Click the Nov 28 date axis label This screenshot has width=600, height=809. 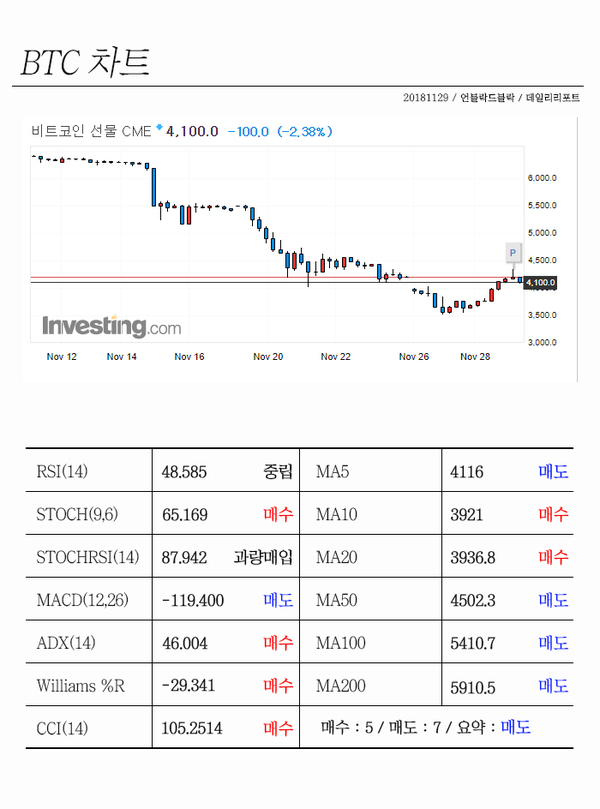coord(475,357)
